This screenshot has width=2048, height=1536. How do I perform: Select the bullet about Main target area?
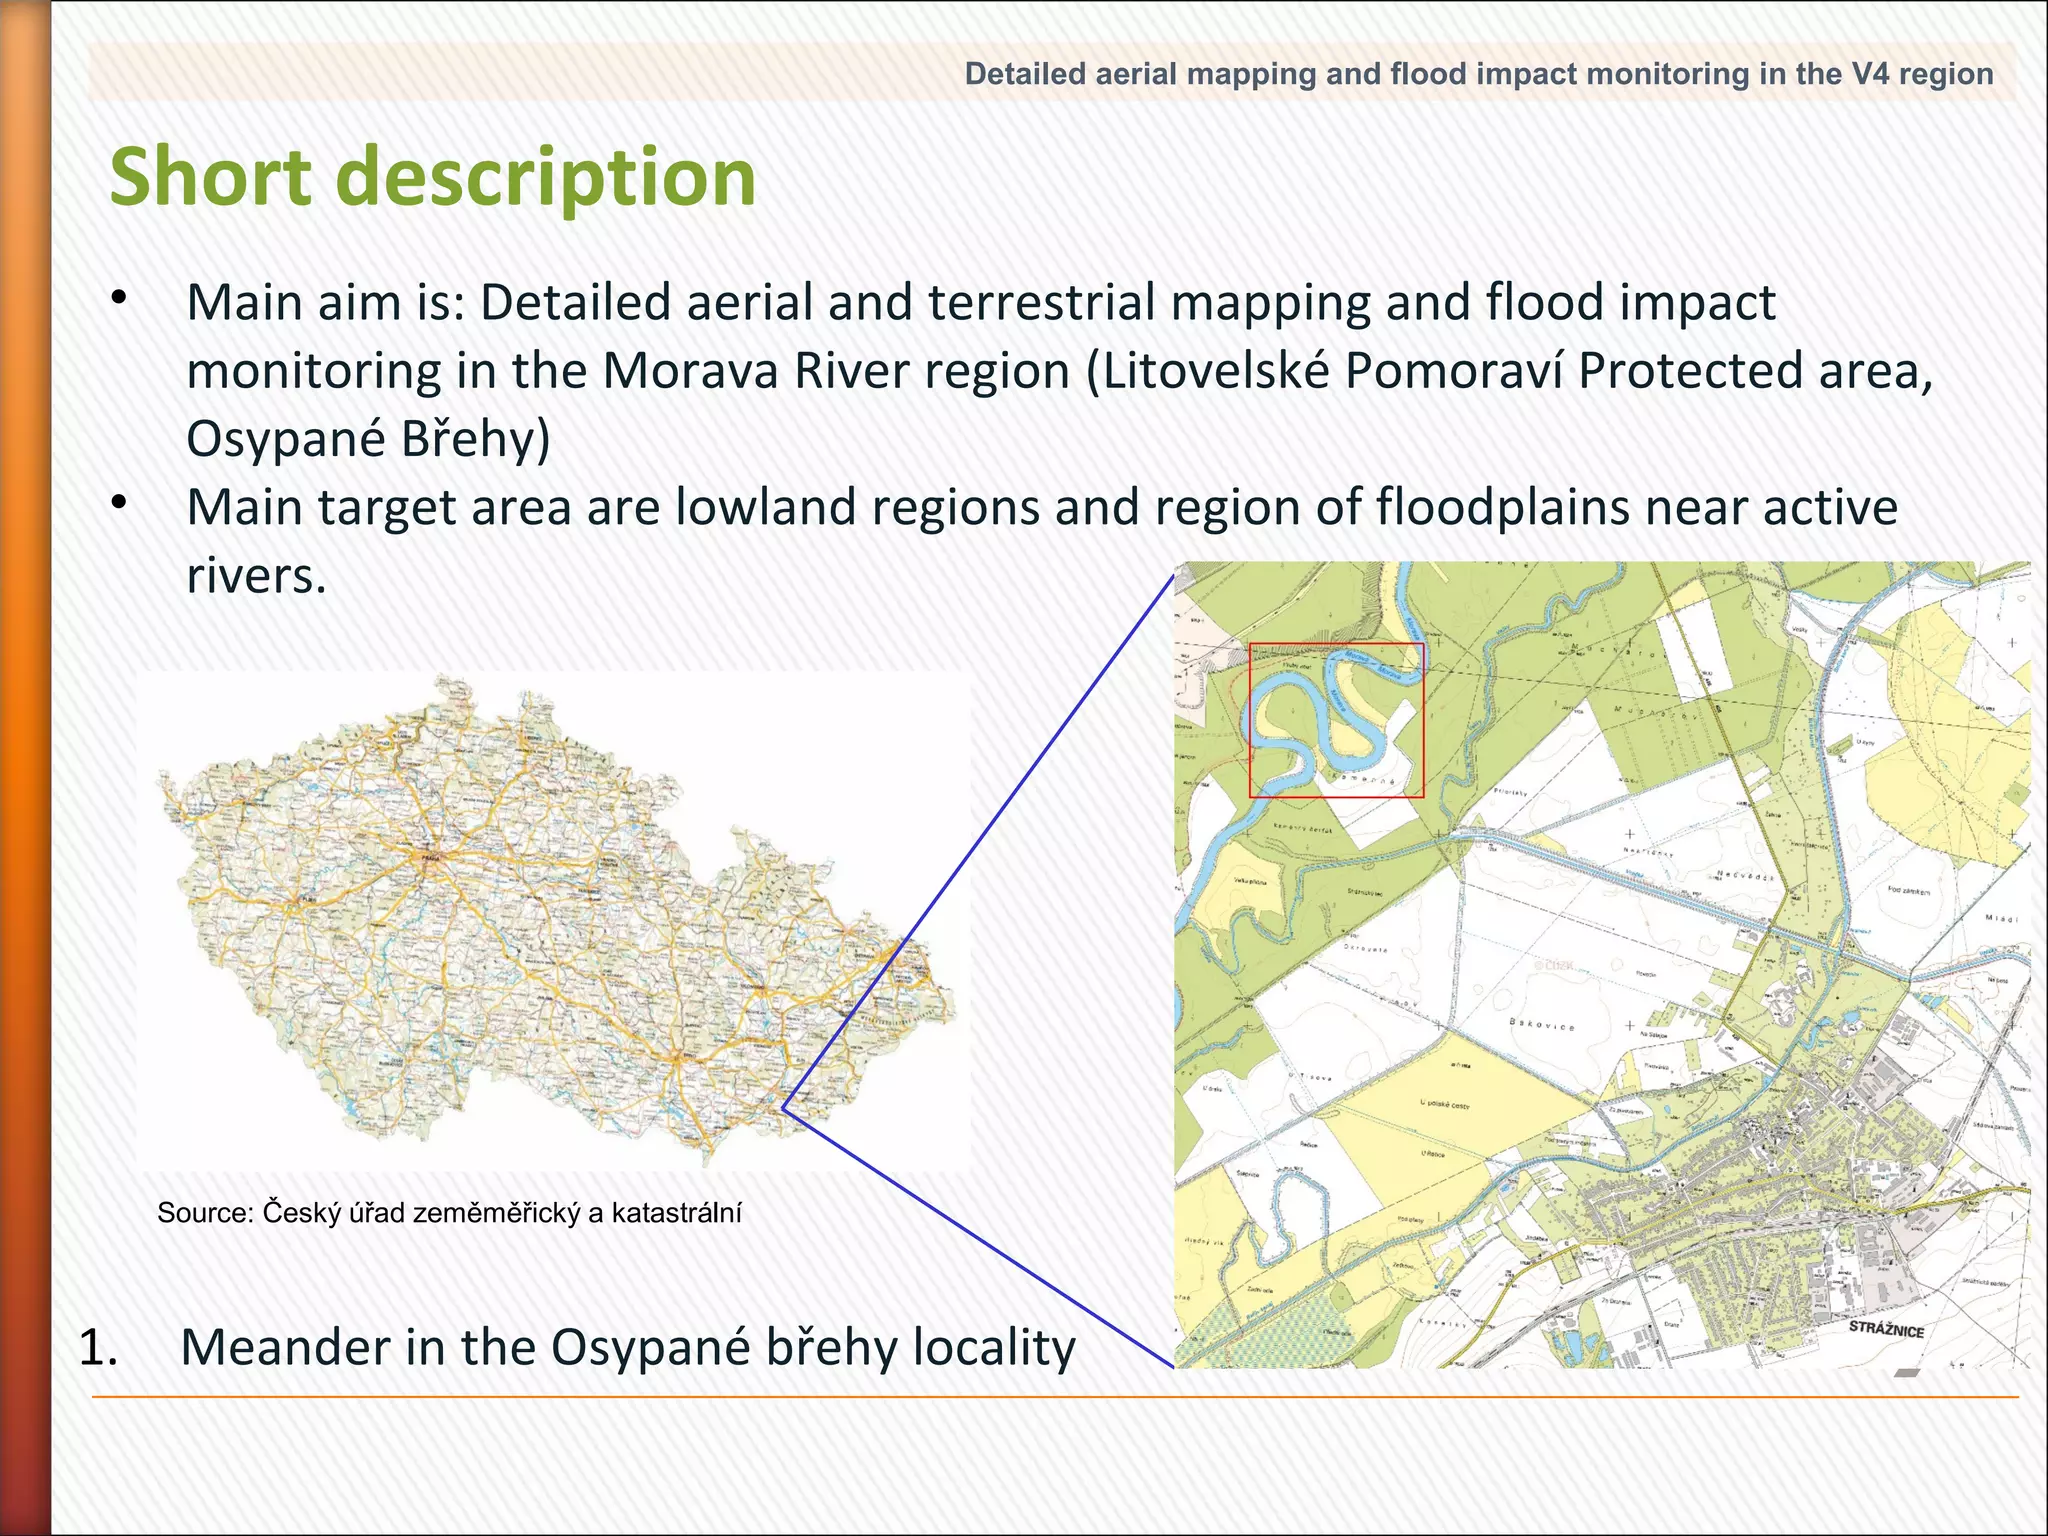(1040, 507)
